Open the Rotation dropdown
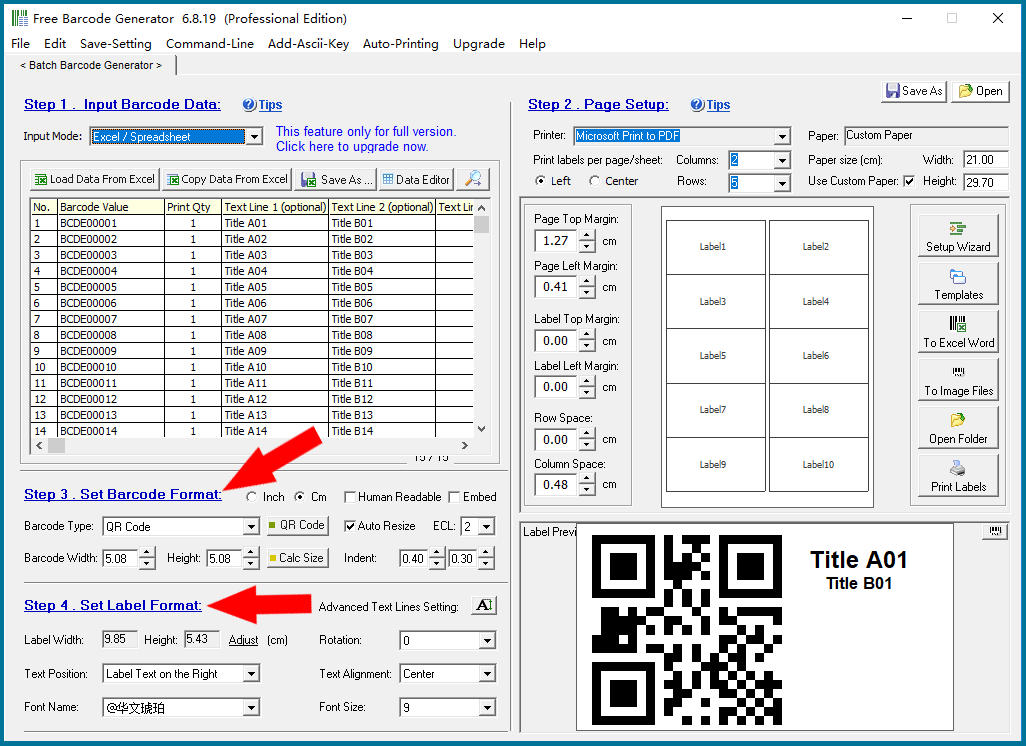Viewport: 1026px width, 746px height. click(x=487, y=641)
